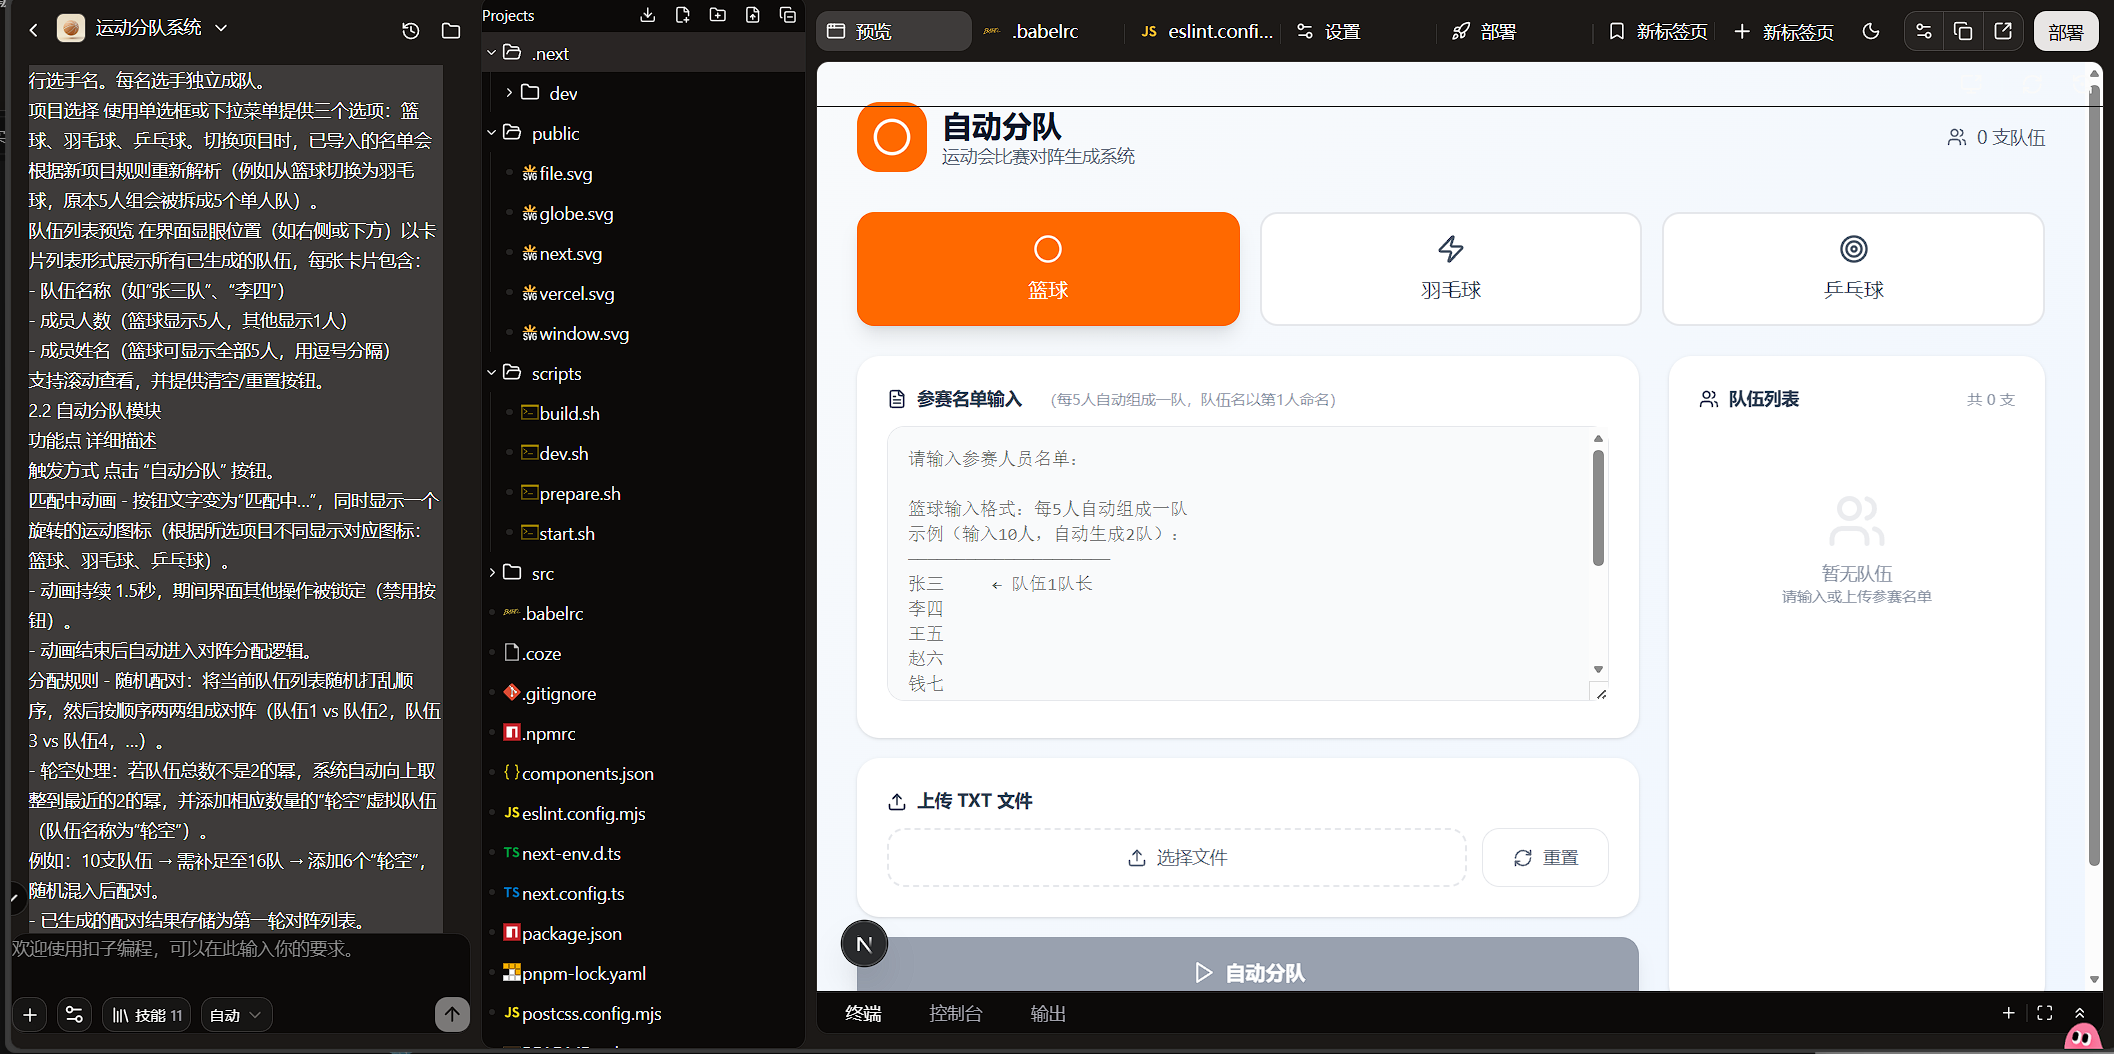Create a new folder in Projects panel
Image resolution: width=2114 pixels, height=1054 pixels.
click(718, 15)
